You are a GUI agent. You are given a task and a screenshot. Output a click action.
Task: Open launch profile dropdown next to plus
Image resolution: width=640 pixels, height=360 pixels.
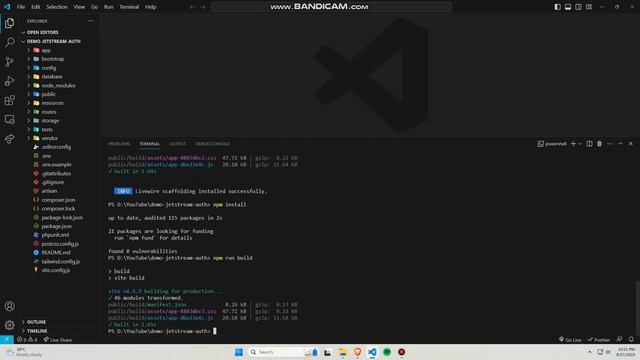point(580,144)
